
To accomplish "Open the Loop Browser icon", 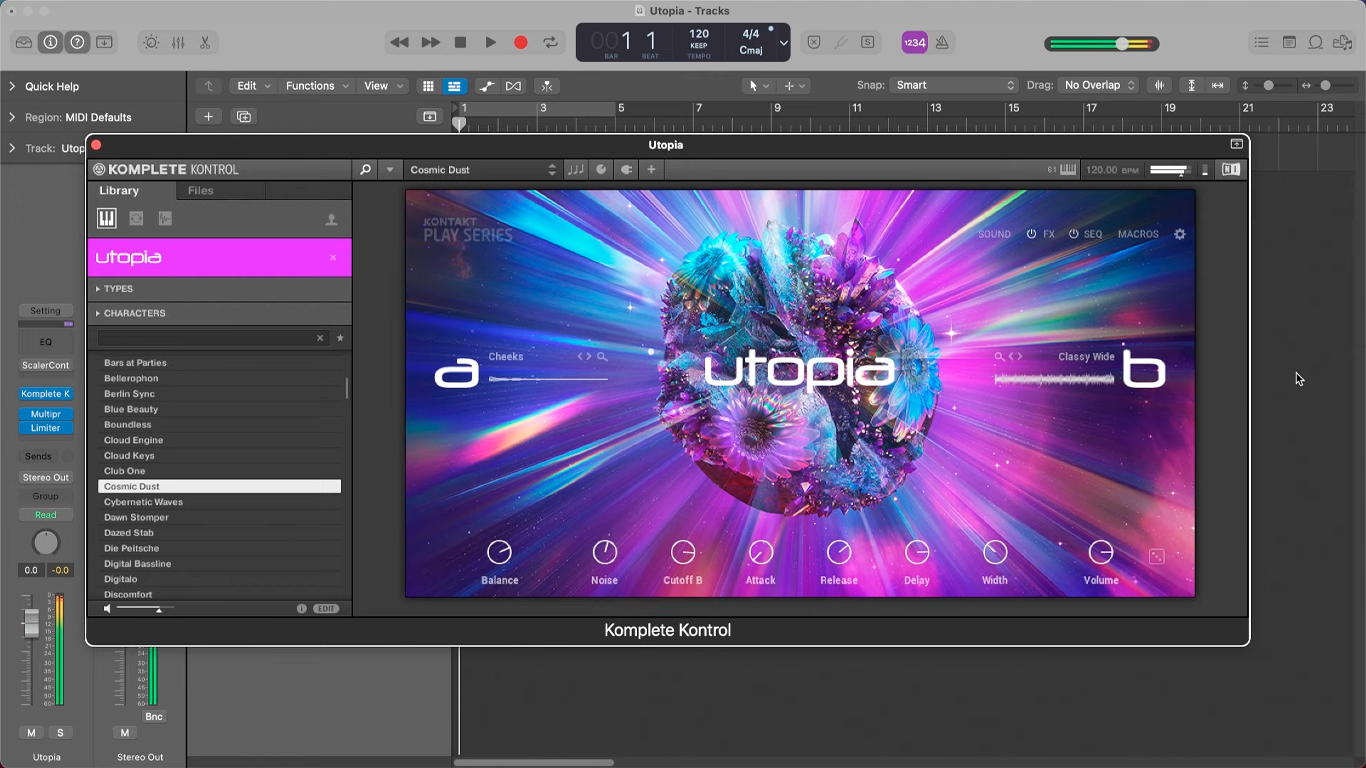I will coord(1316,43).
